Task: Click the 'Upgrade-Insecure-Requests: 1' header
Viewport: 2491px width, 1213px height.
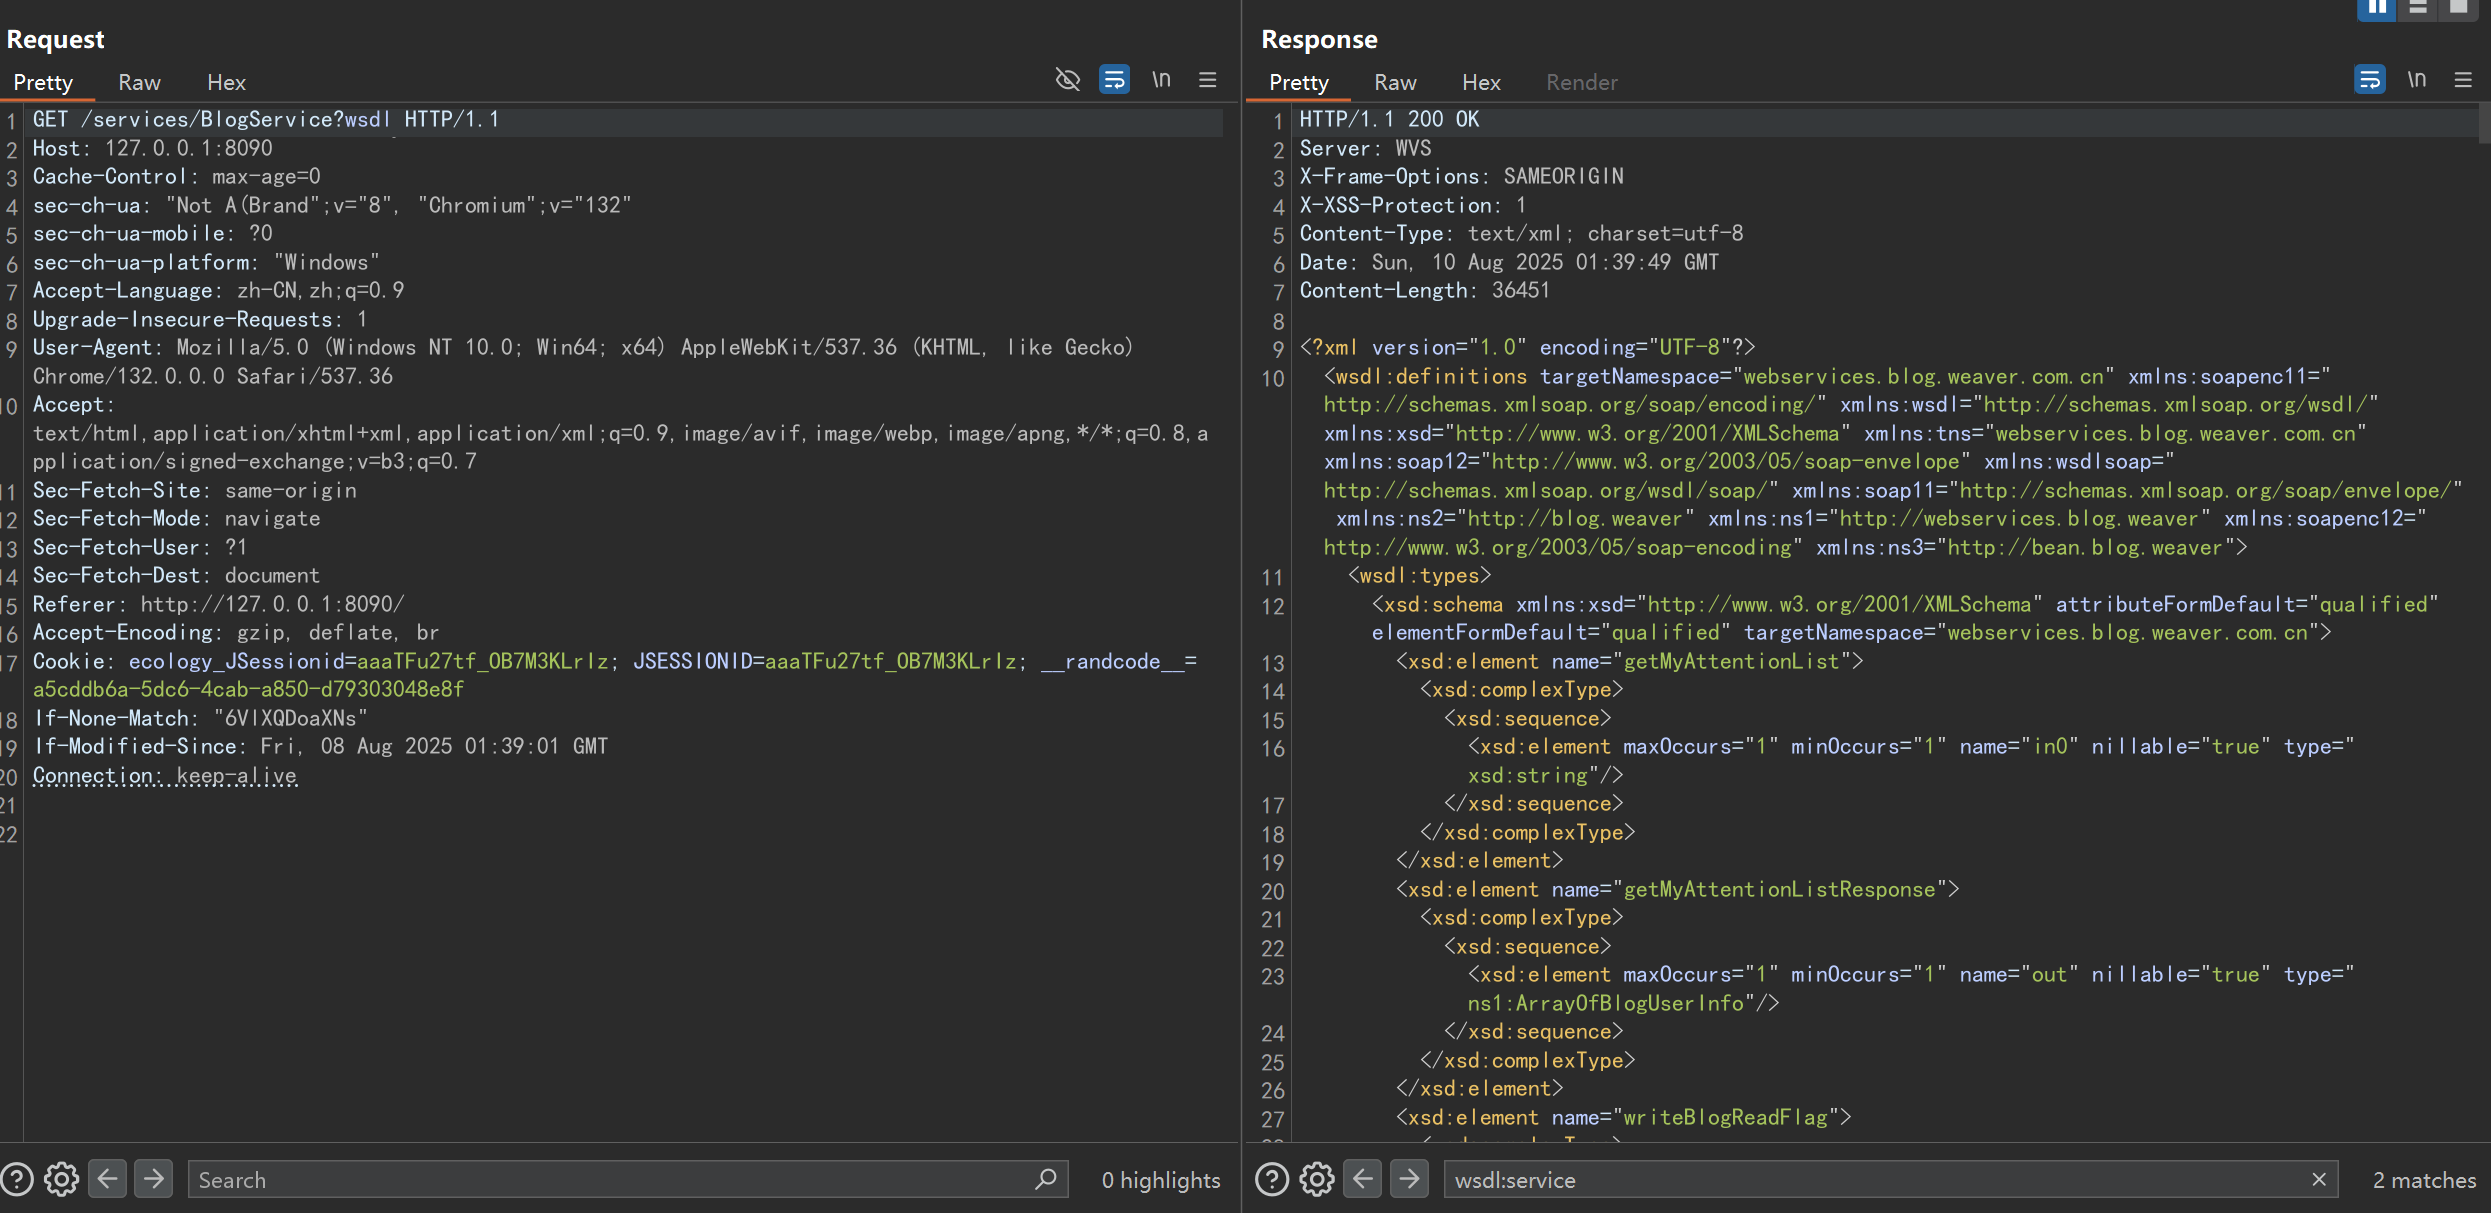Action: [200, 319]
